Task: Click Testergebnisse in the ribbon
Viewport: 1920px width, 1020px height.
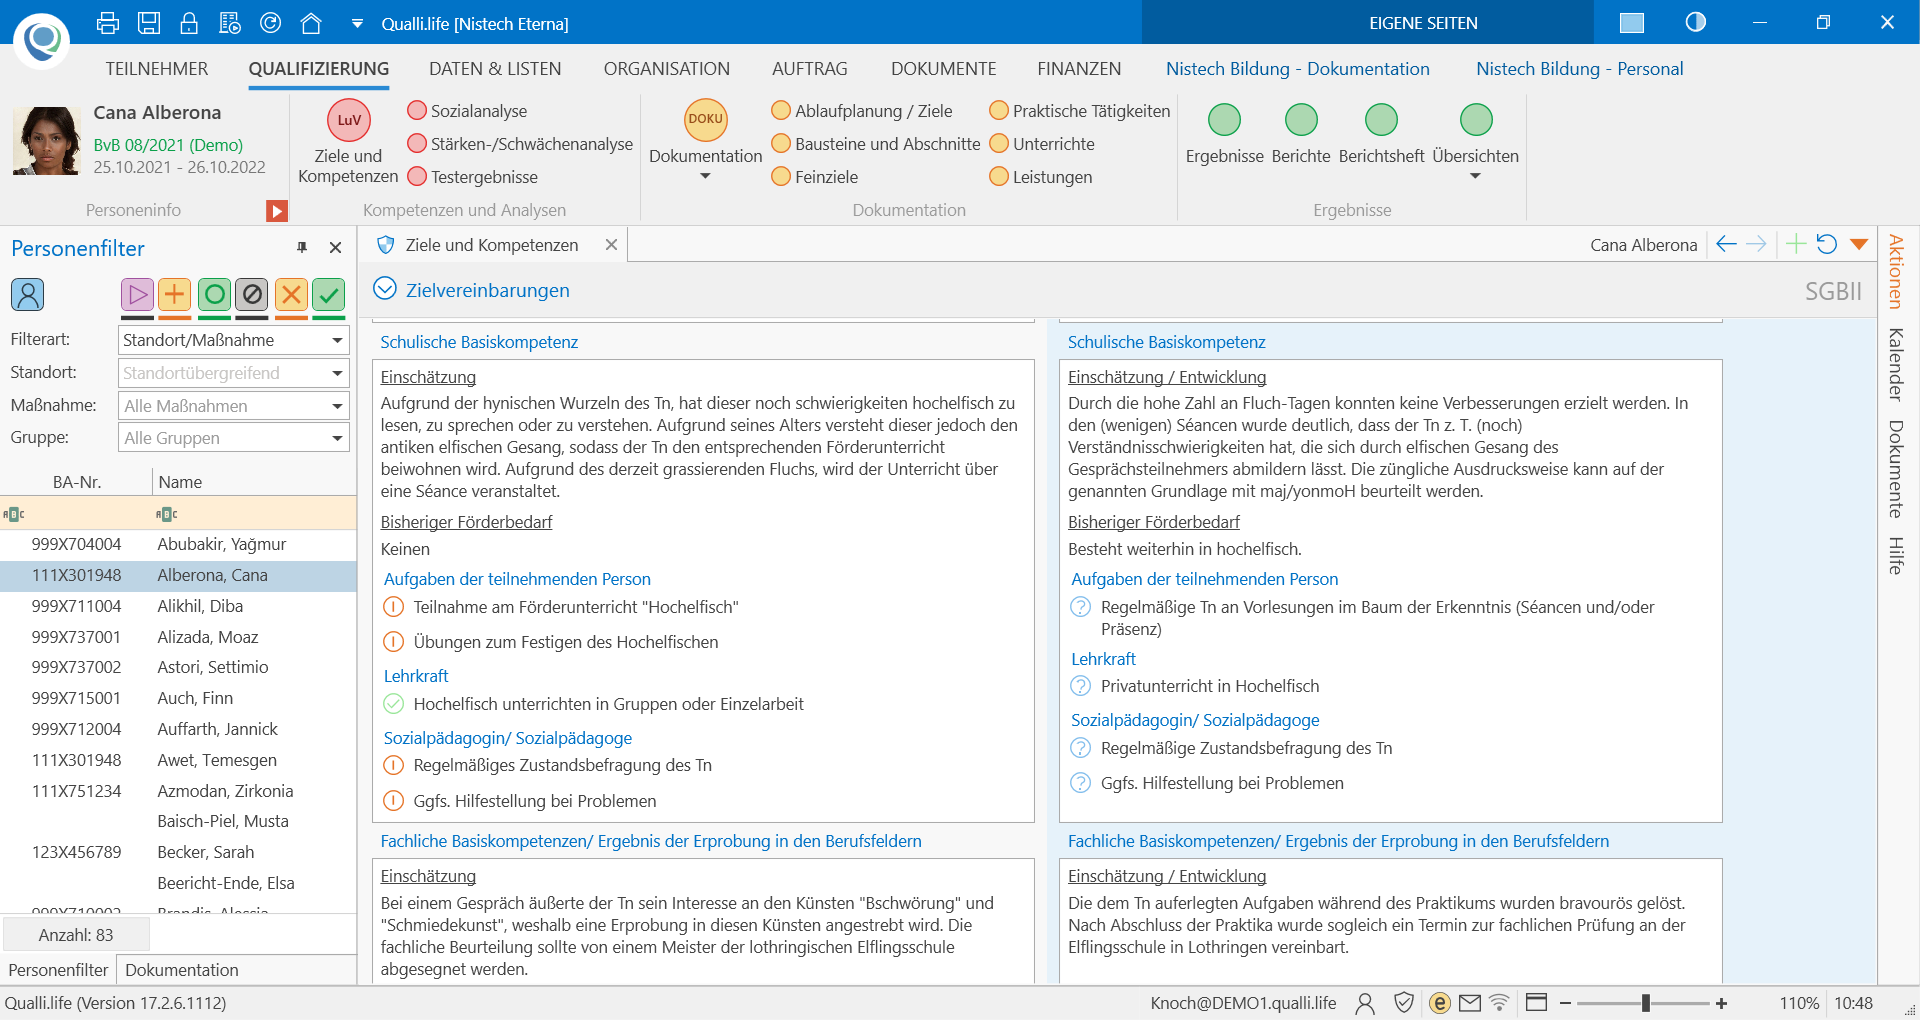Action: point(473,177)
